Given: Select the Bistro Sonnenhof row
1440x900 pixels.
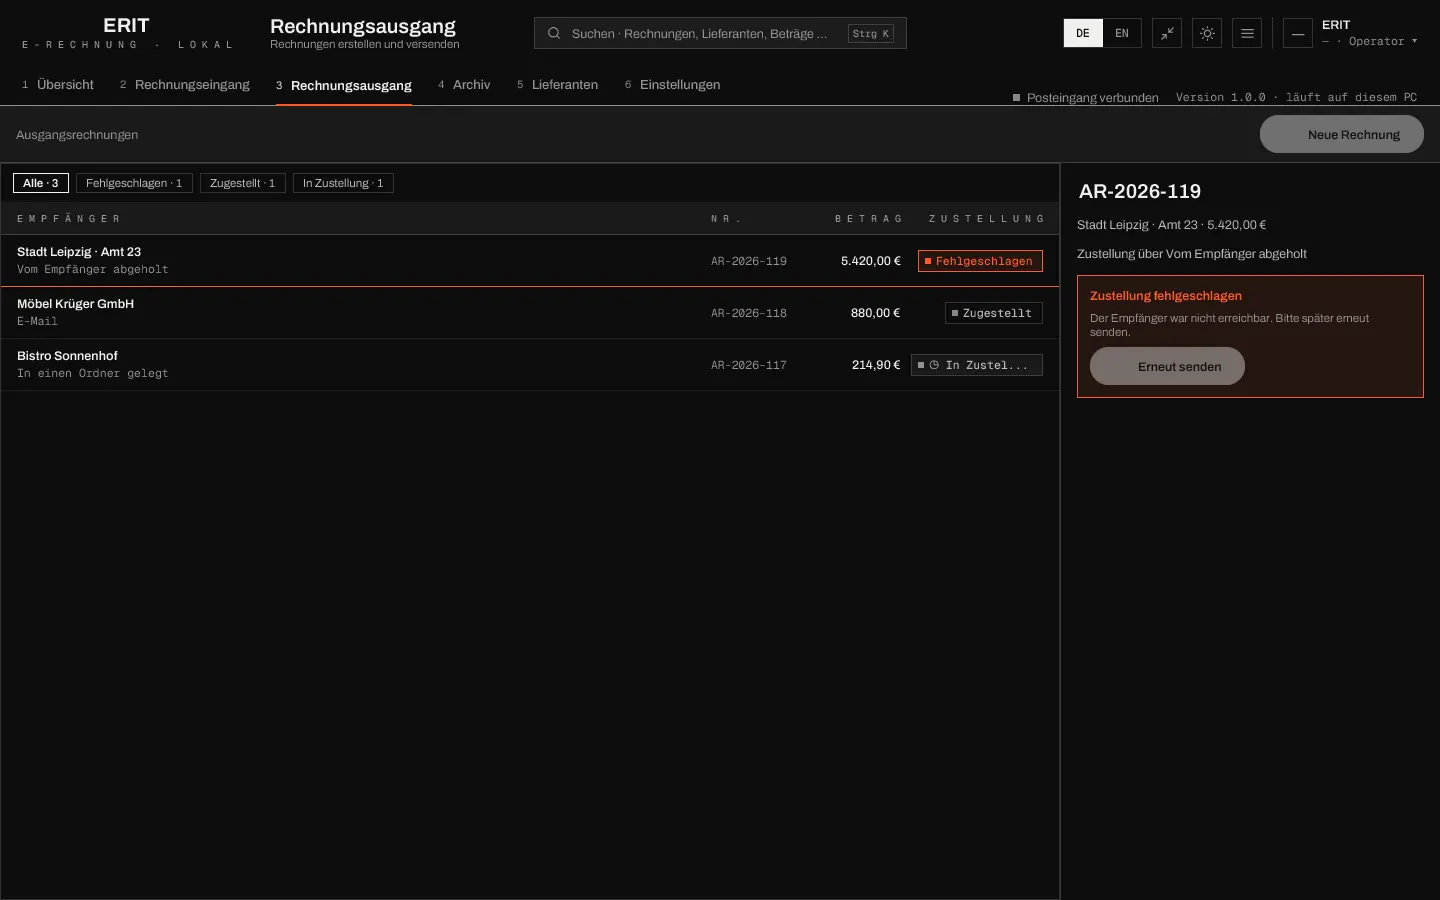Looking at the screenshot, I should click(530, 365).
